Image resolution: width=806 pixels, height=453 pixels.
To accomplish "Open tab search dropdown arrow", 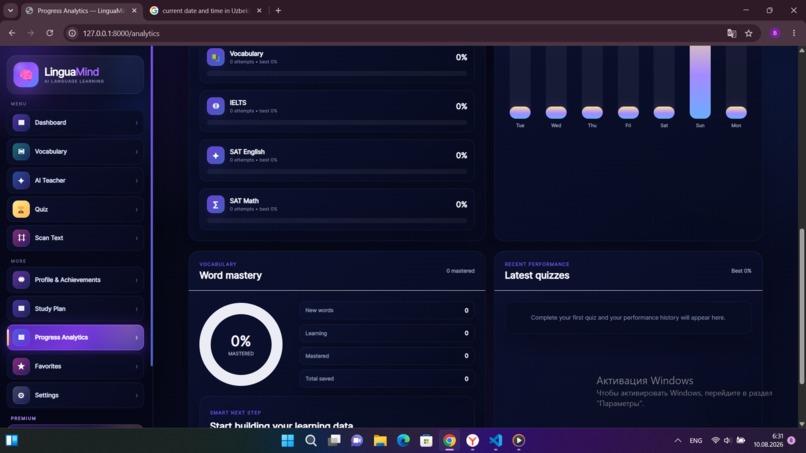I will (x=10, y=10).
